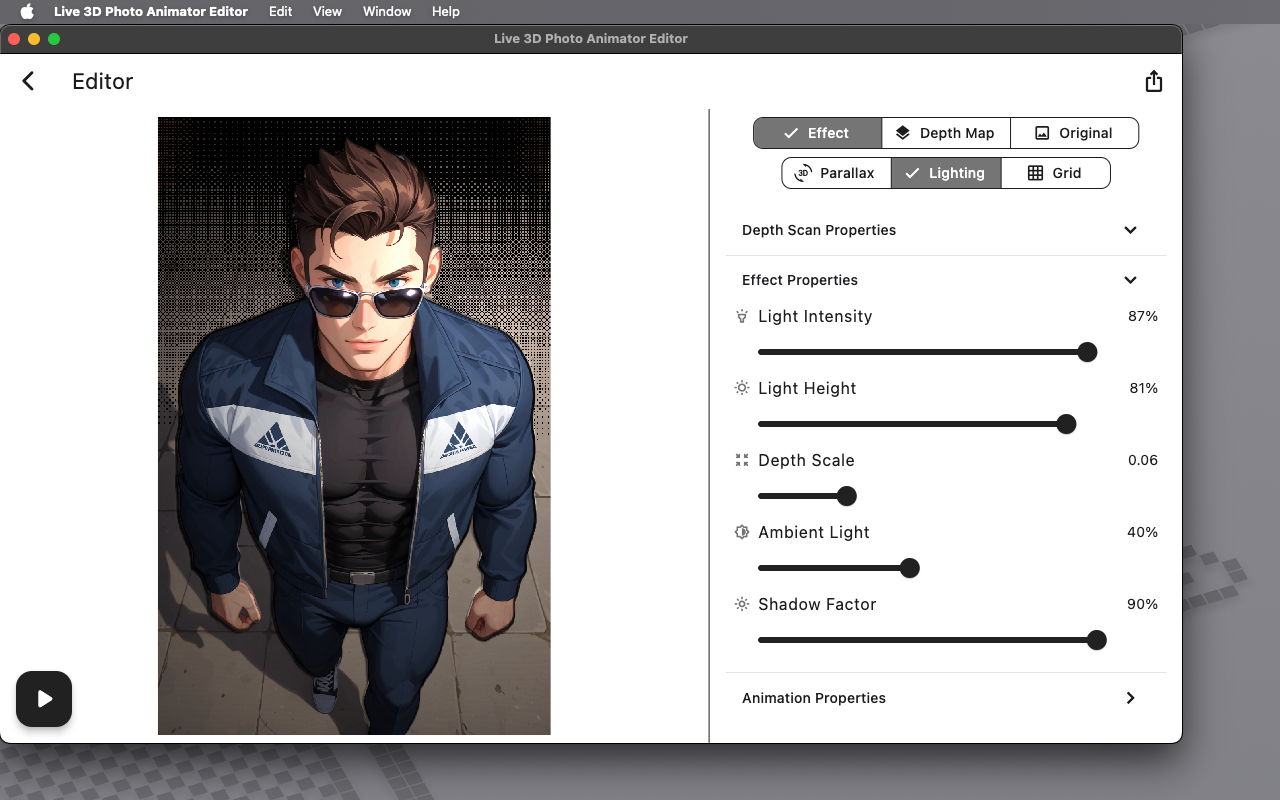Click the Ambient Light brightness icon
This screenshot has height=800, width=1280.
click(742, 532)
